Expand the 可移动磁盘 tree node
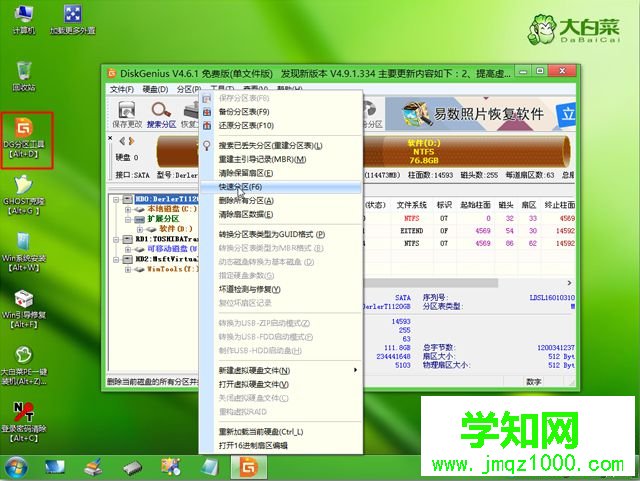This screenshot has width=640, height=481. (x=128, y=249)
